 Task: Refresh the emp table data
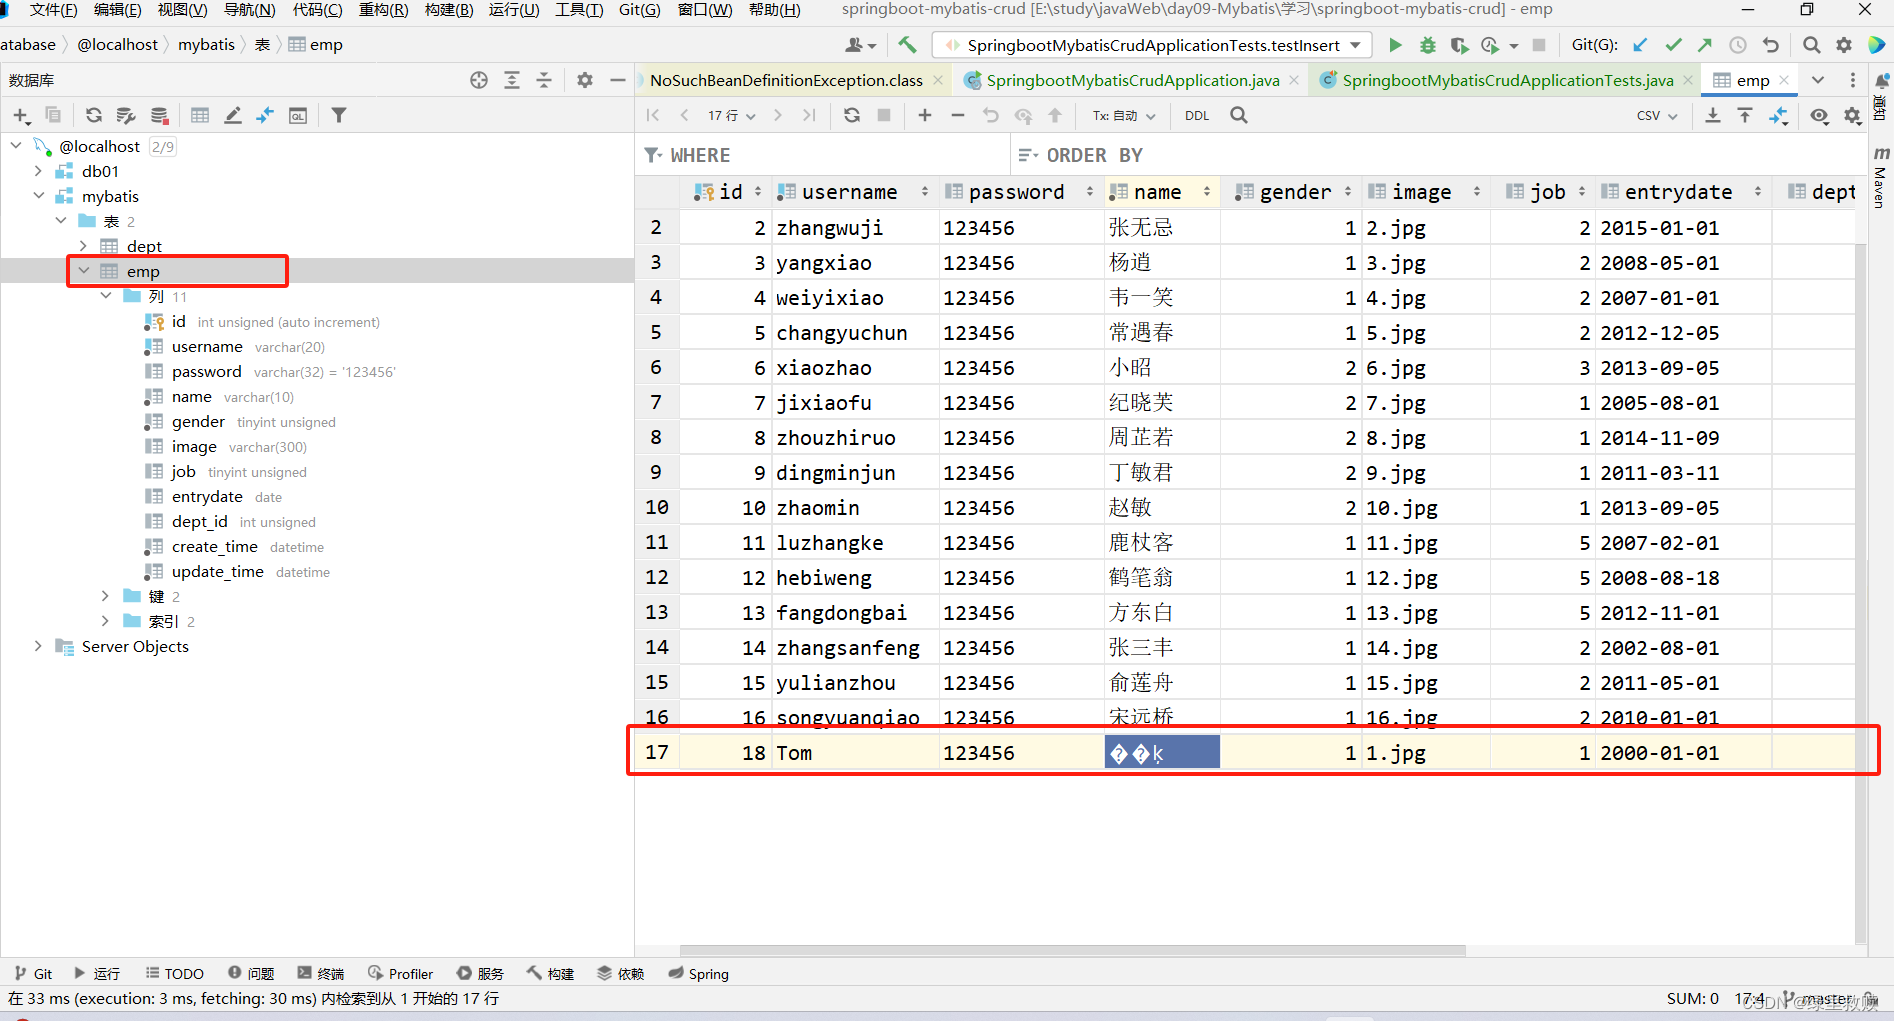851,115
